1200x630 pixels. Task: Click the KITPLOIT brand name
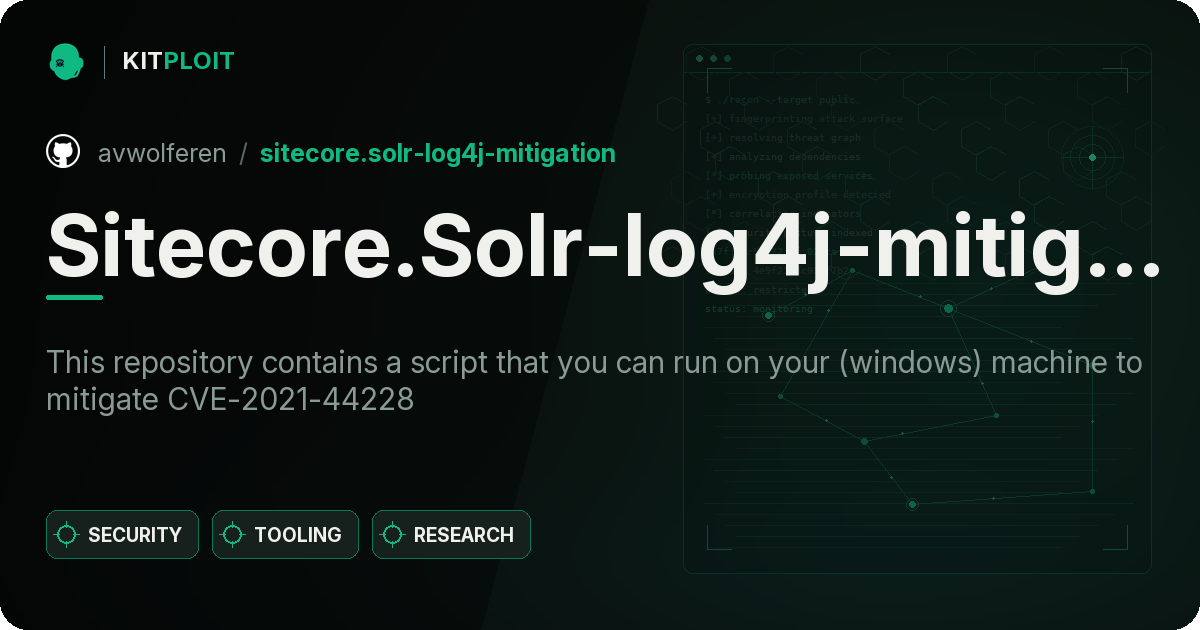pyautogui.click(x=178, y=61)
